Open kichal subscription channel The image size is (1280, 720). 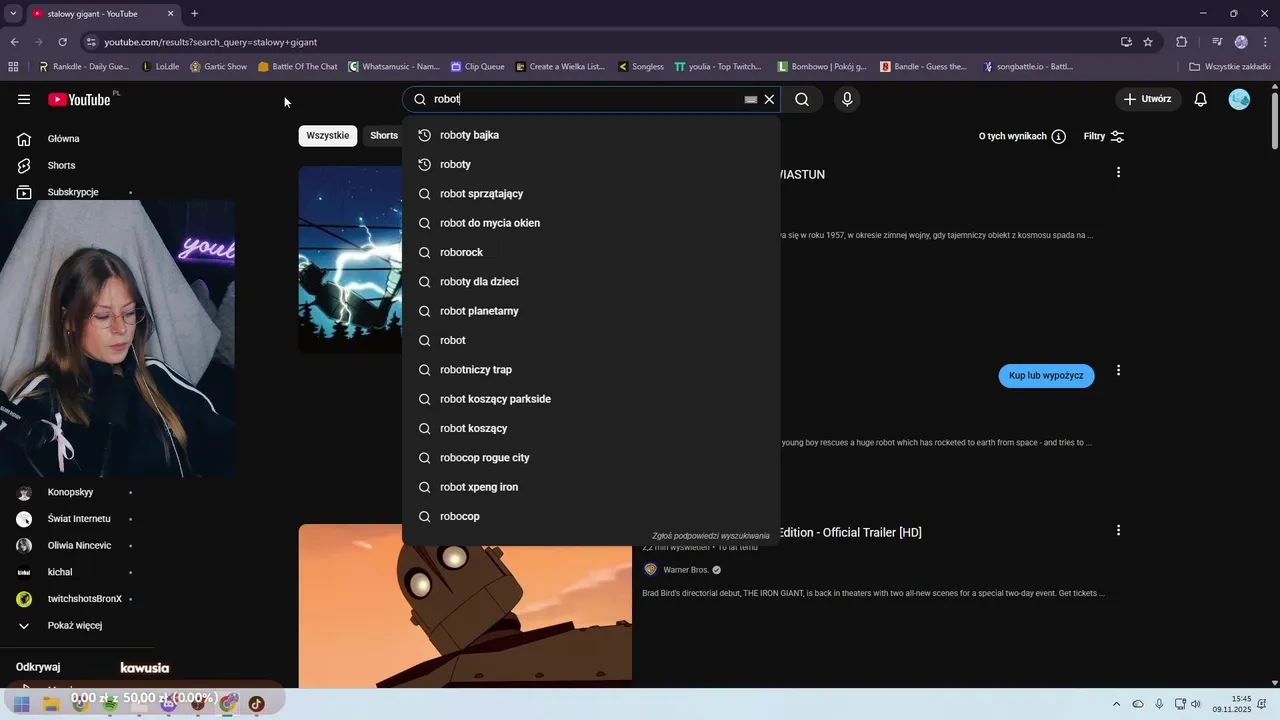60,572
